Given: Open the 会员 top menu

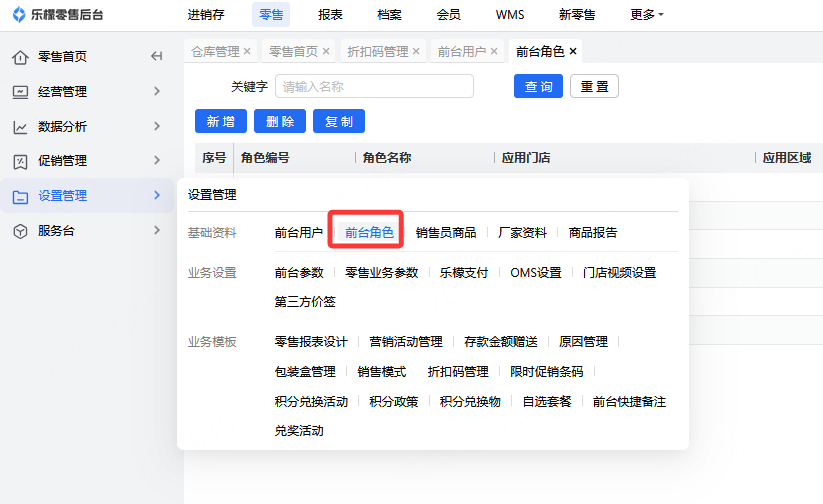Looking at the screenshot, I should coord(449,15).
